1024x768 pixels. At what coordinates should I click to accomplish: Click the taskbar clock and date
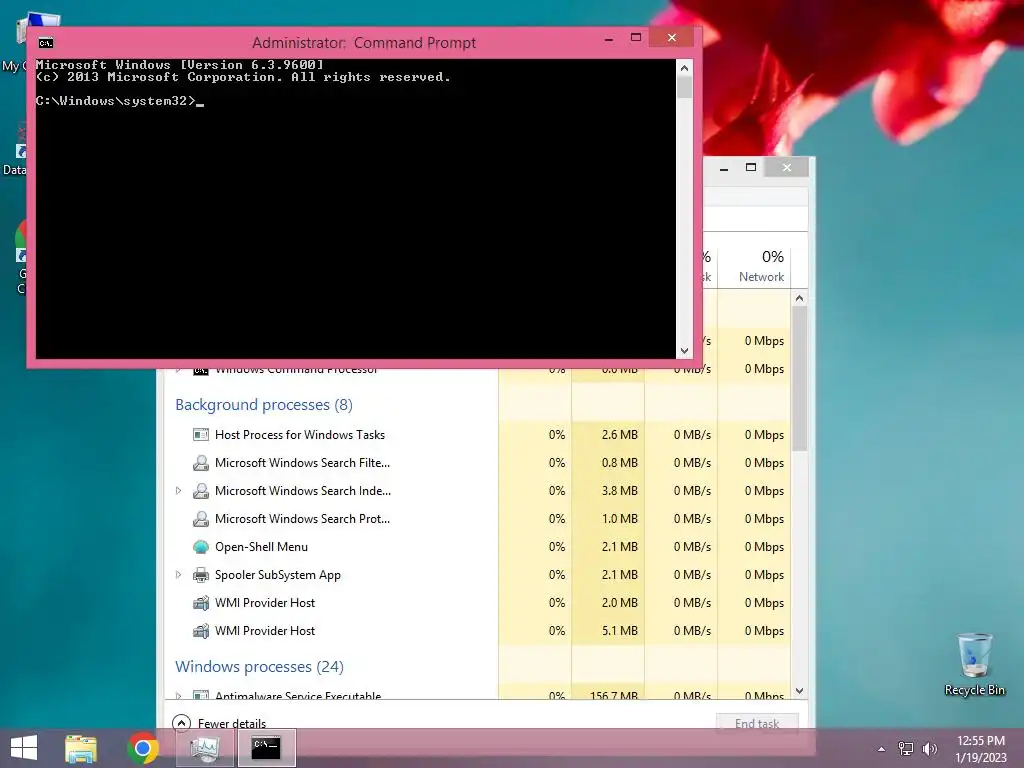(x=980, y=749)
